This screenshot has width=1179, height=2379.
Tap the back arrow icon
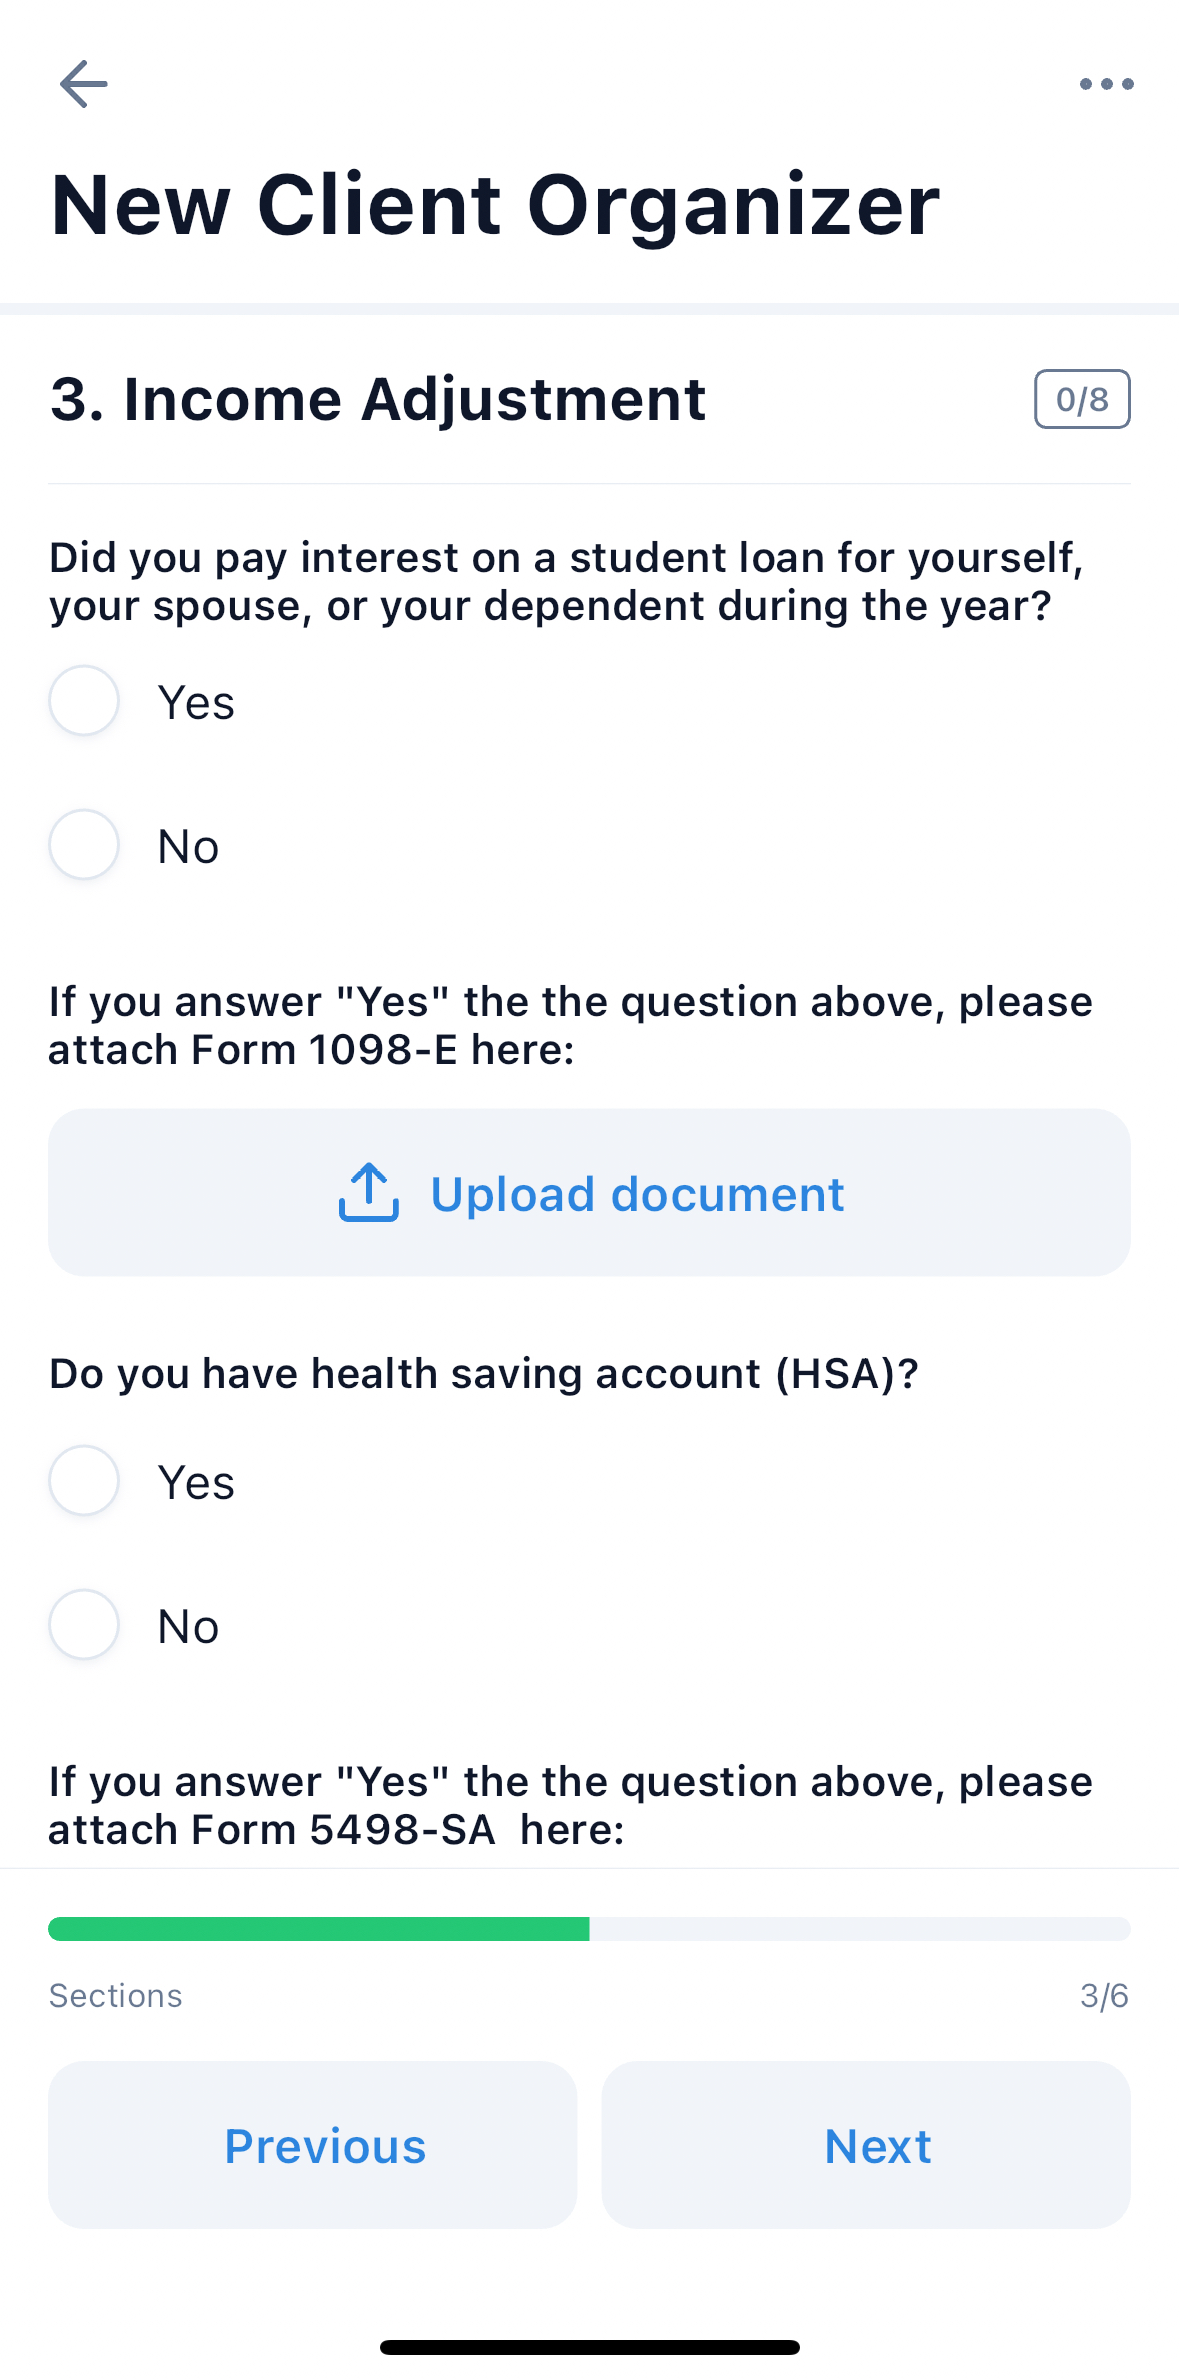[x=84, y=84]
